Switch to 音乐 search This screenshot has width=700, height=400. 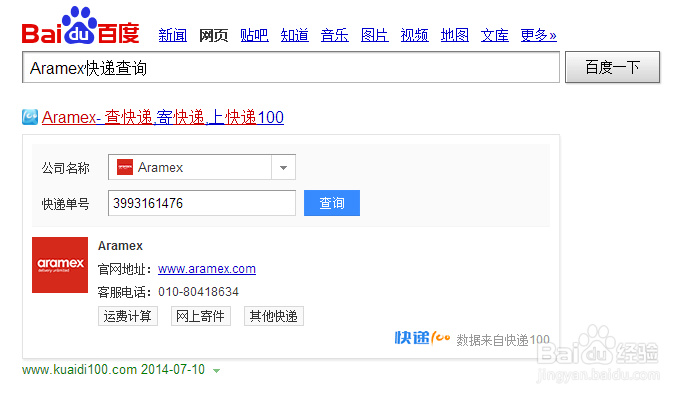pyautogui.click(x=334, y=35)
